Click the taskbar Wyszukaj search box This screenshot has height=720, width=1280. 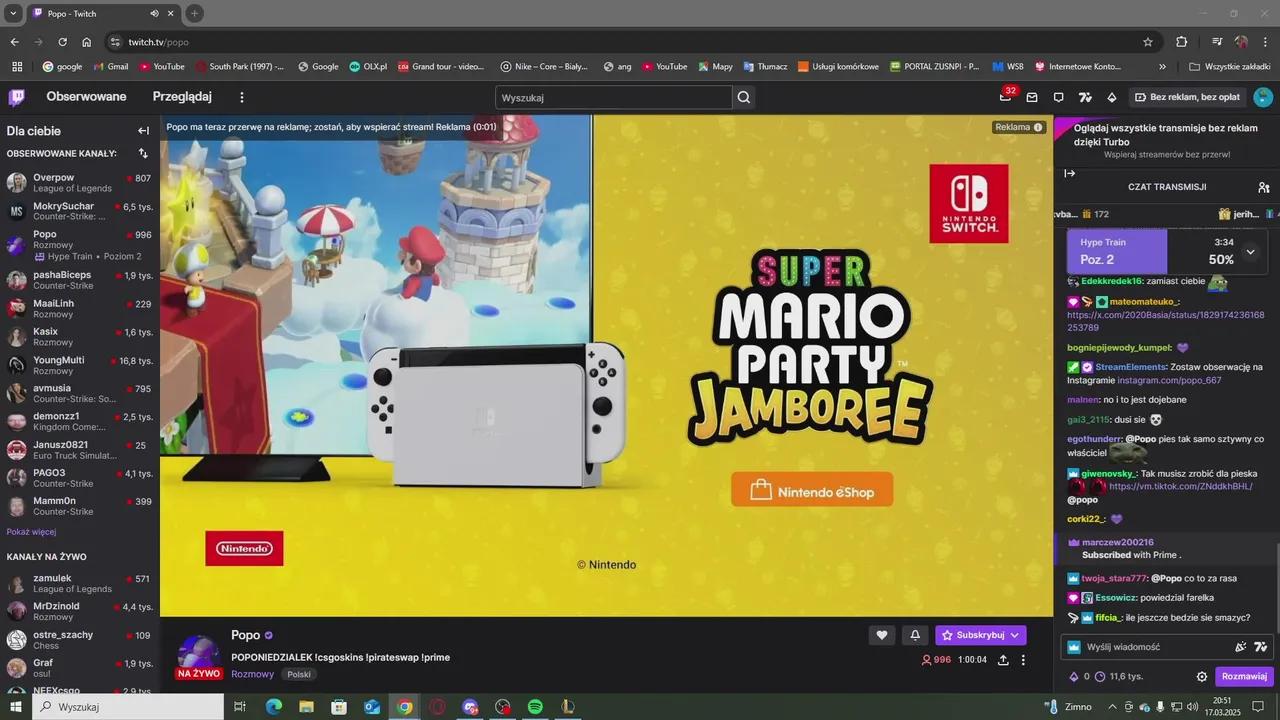click(129, 706)
